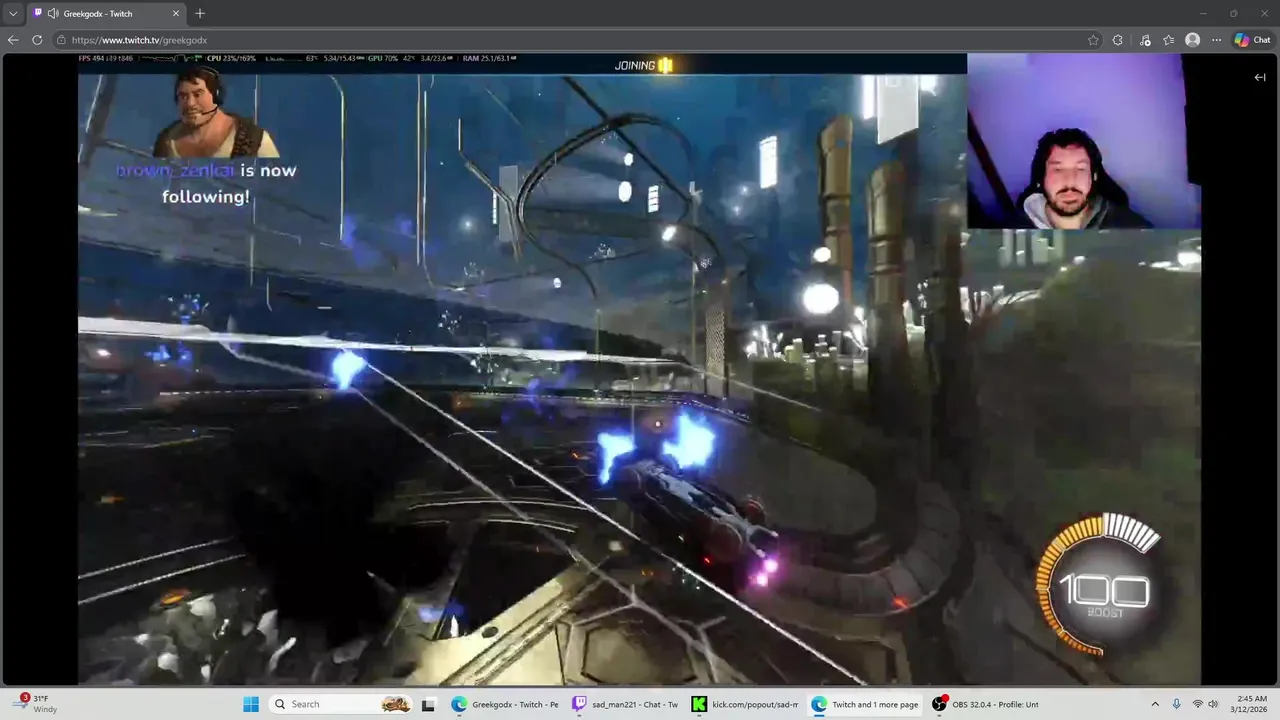Add this page to favorites star
Screen dimensions: 1280x720
1093,40
